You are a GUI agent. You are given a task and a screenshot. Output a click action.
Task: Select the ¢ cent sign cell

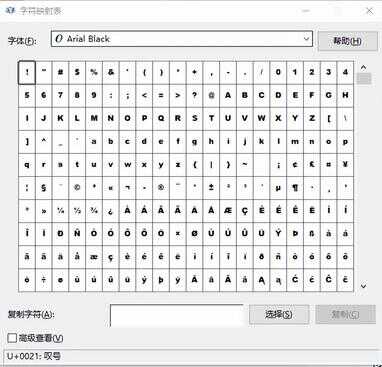(295, 165)
